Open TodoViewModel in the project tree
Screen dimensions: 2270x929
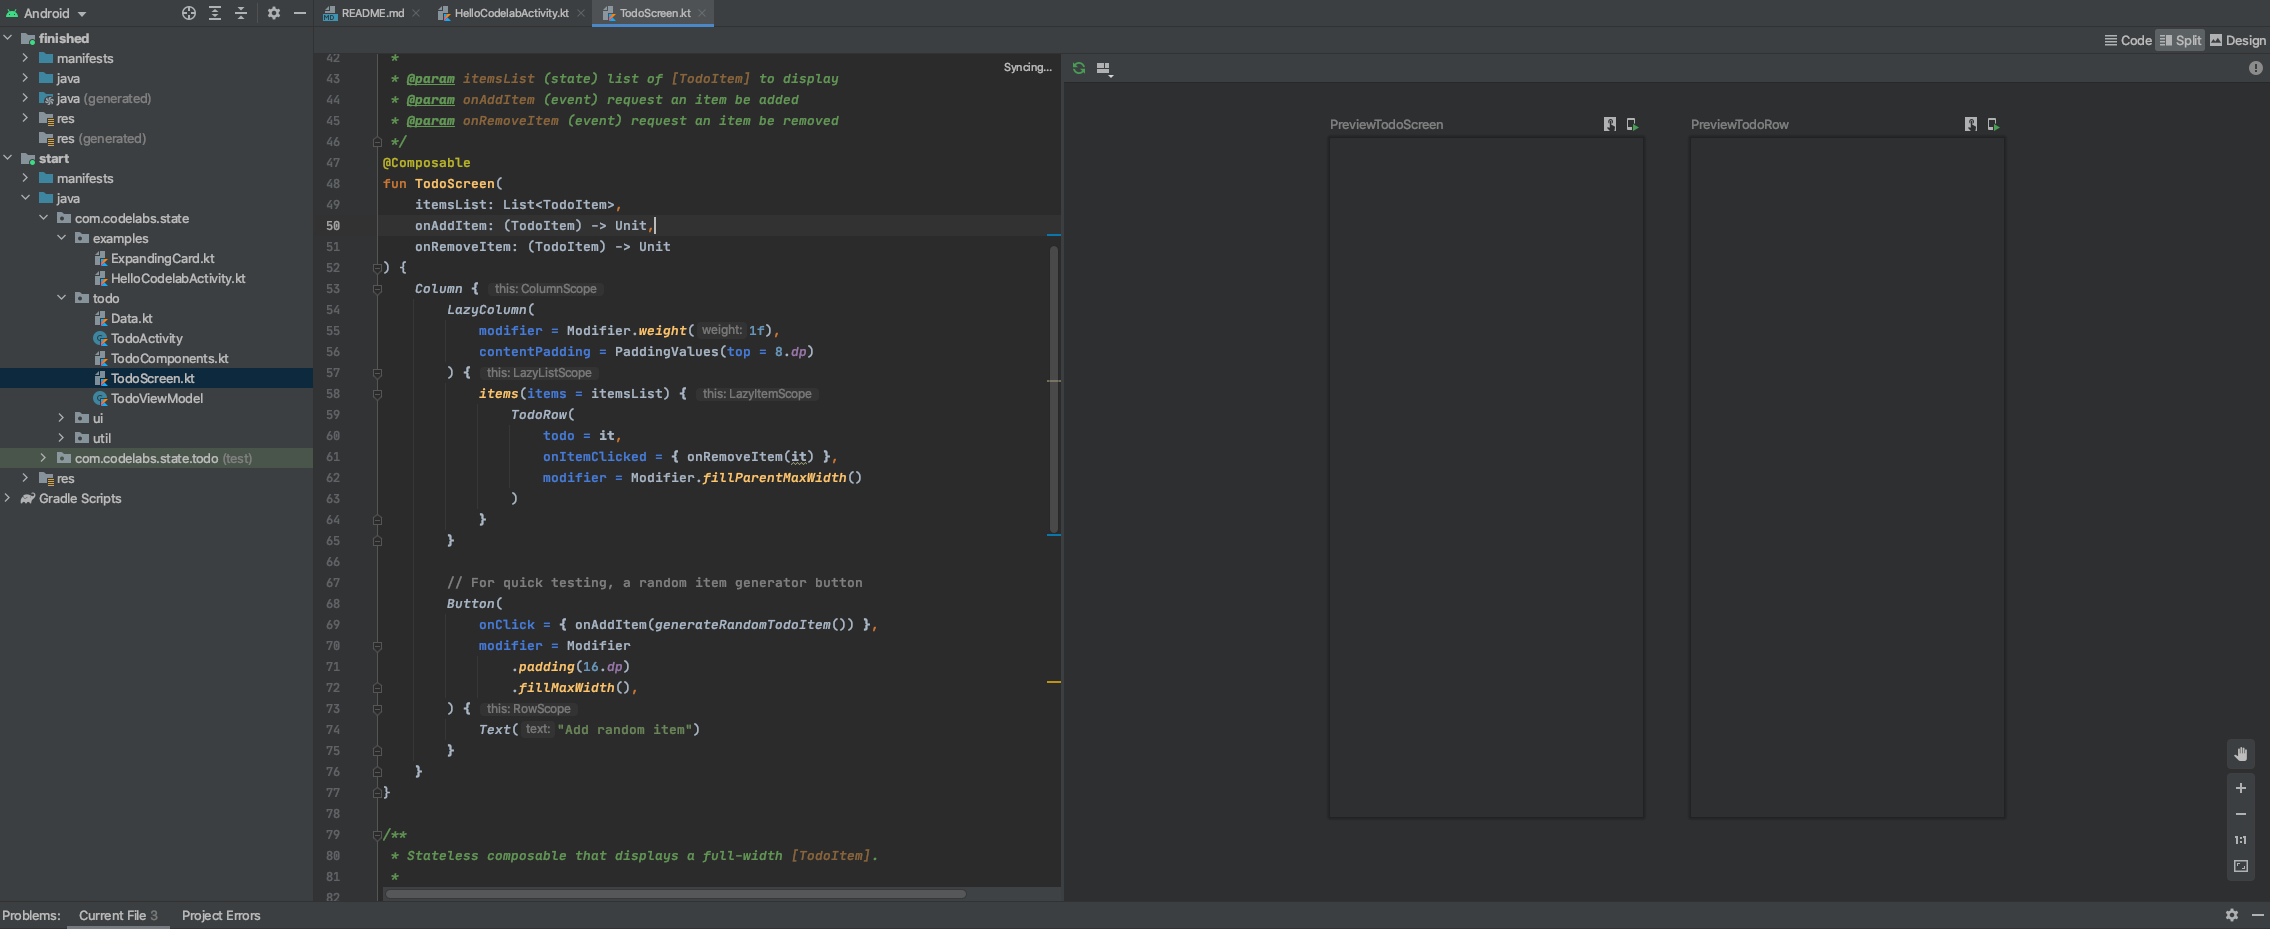(x=156, y=398)
